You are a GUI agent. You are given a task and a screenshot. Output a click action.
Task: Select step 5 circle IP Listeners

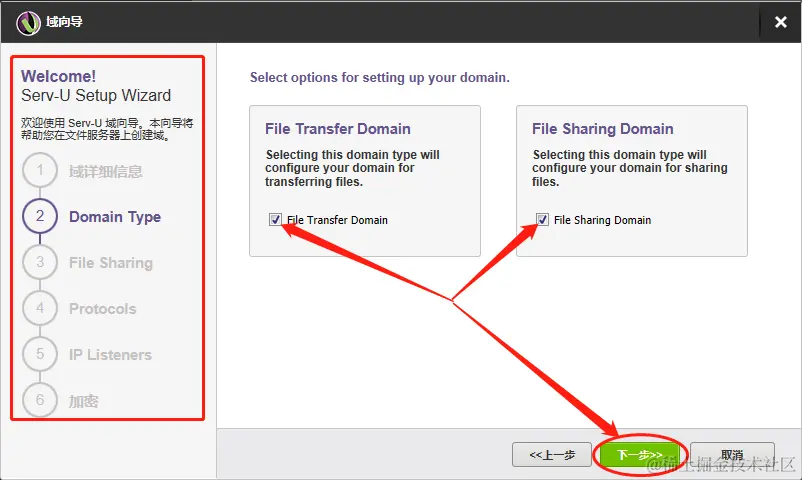pos(40,354)
